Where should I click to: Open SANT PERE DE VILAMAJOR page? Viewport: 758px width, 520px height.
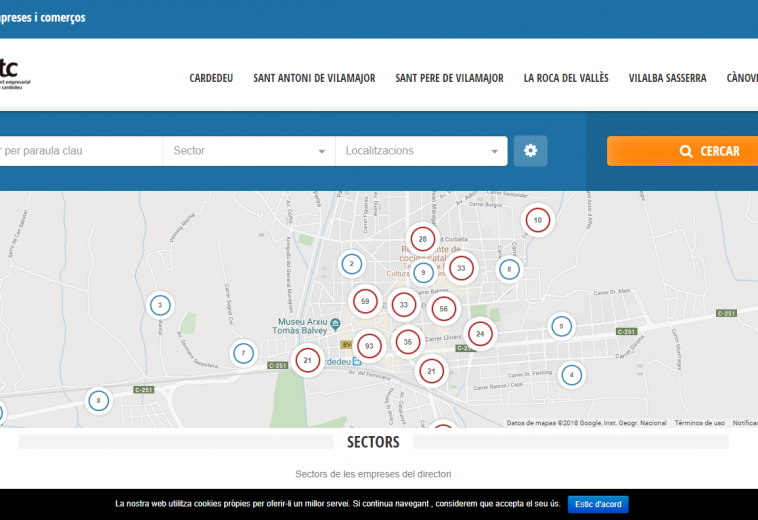[449, 78]
